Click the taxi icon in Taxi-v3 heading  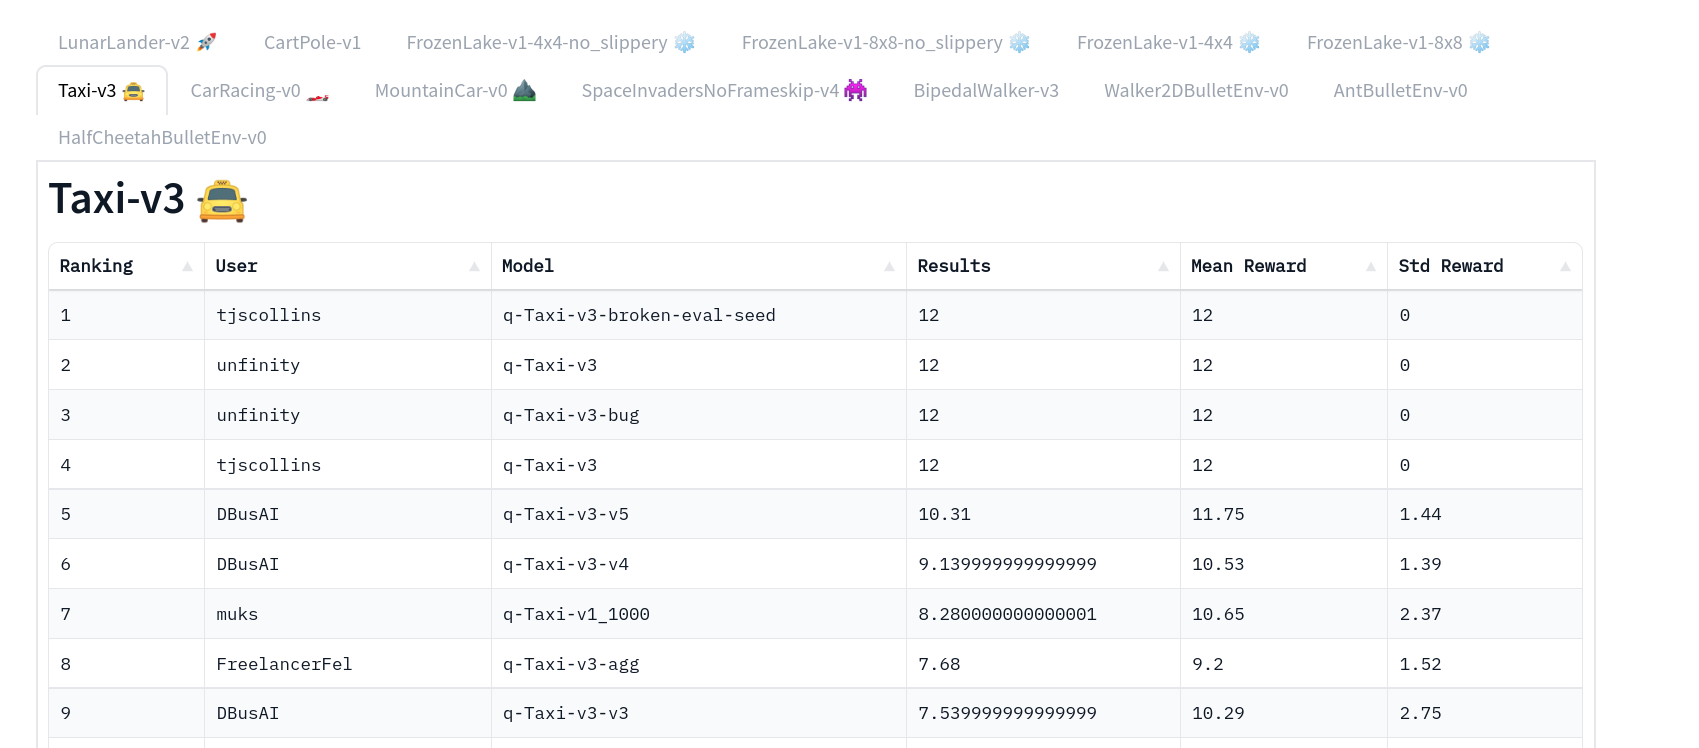click(222, 200)
